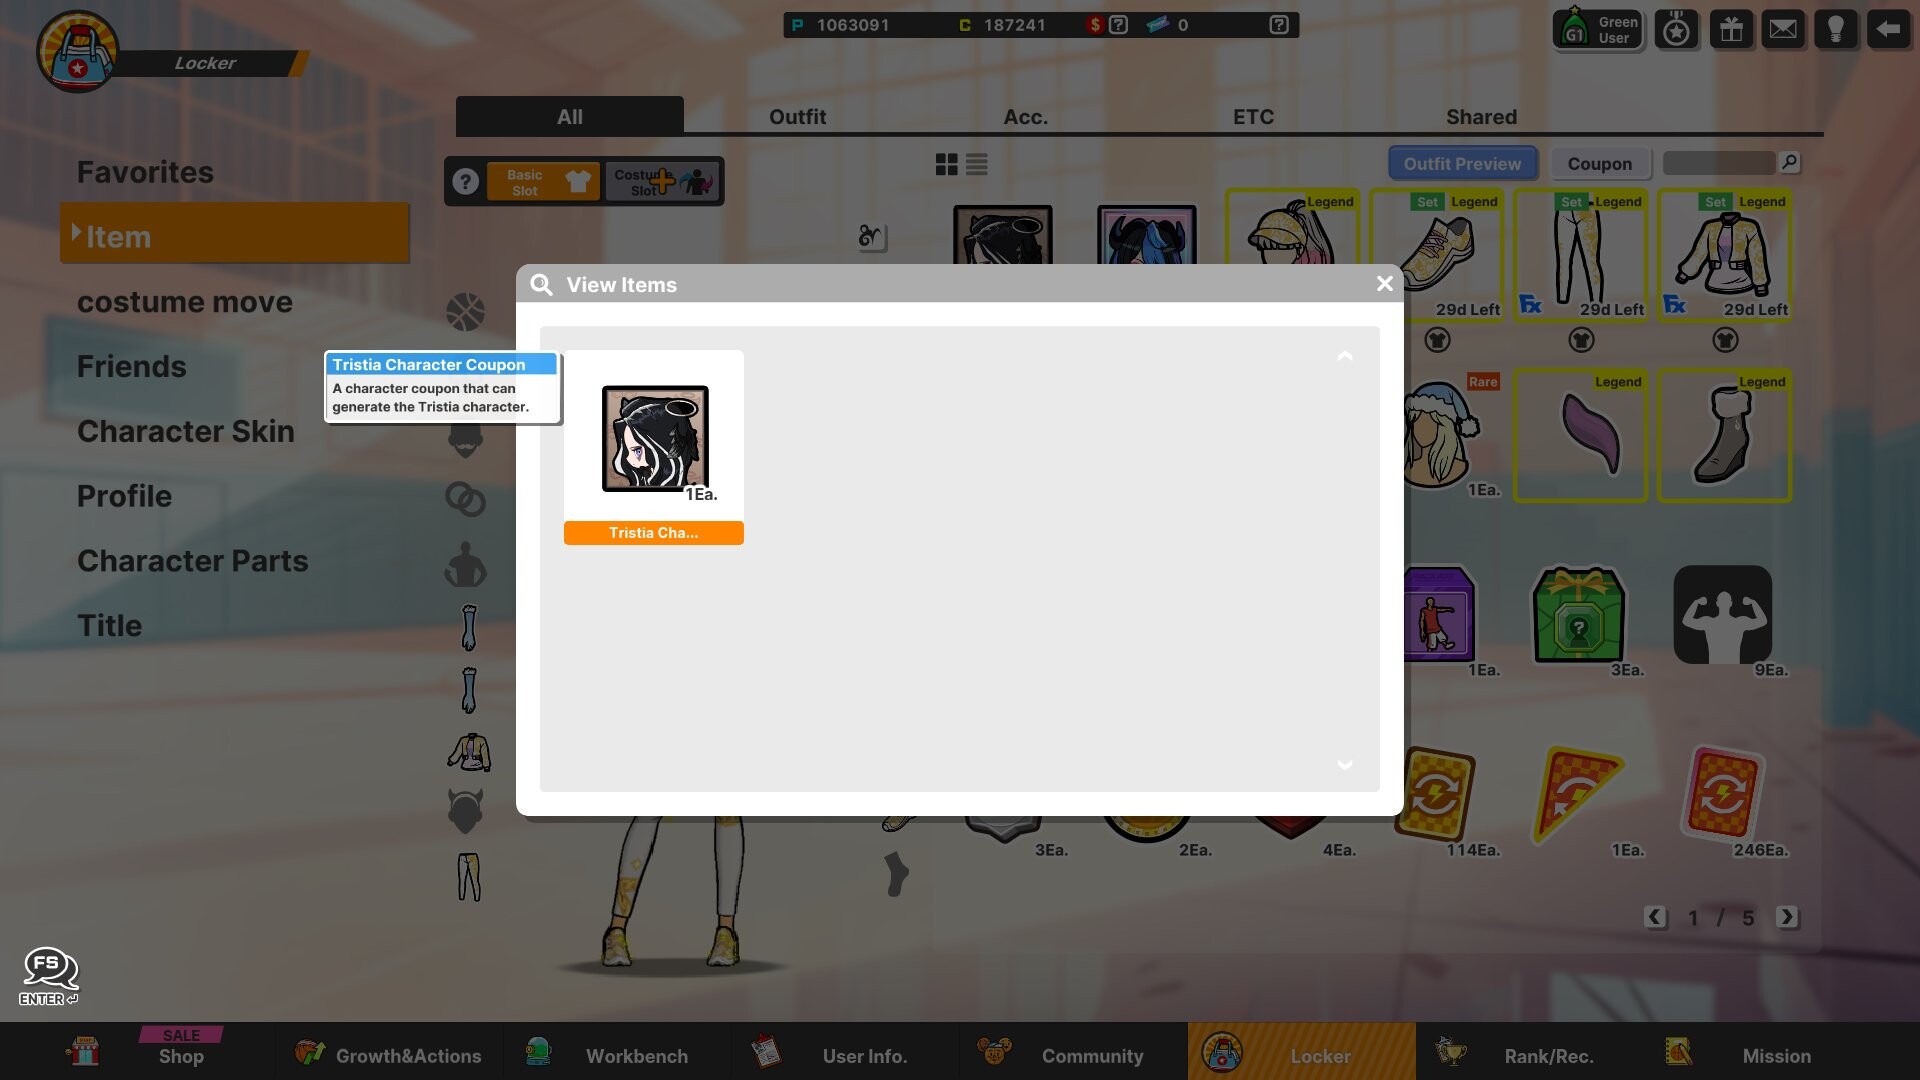
Task: Advance to next page with right arrow
Action: coord(1788,917)
